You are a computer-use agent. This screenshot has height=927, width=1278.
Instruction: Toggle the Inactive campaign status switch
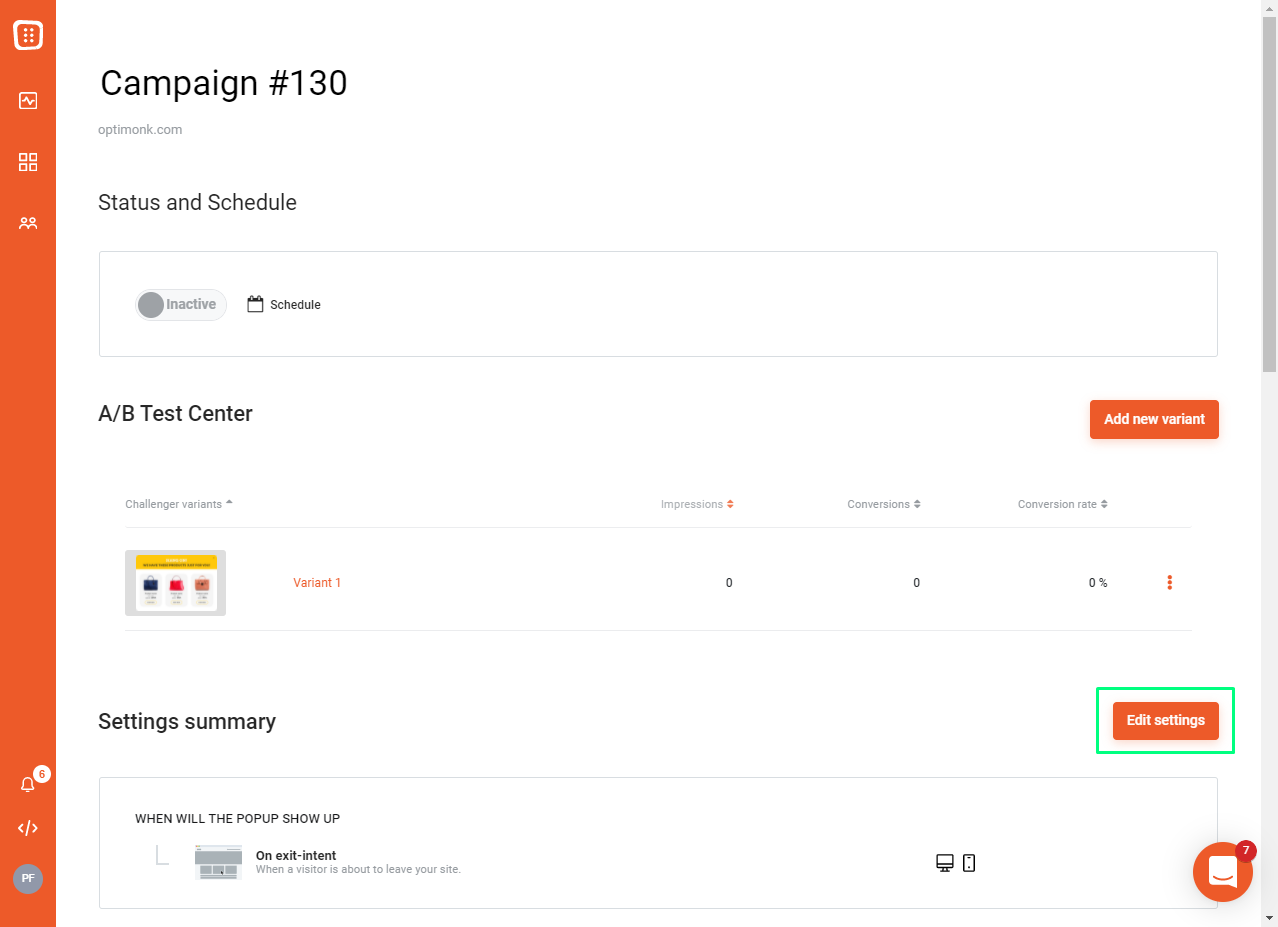[x=181, y=305]
